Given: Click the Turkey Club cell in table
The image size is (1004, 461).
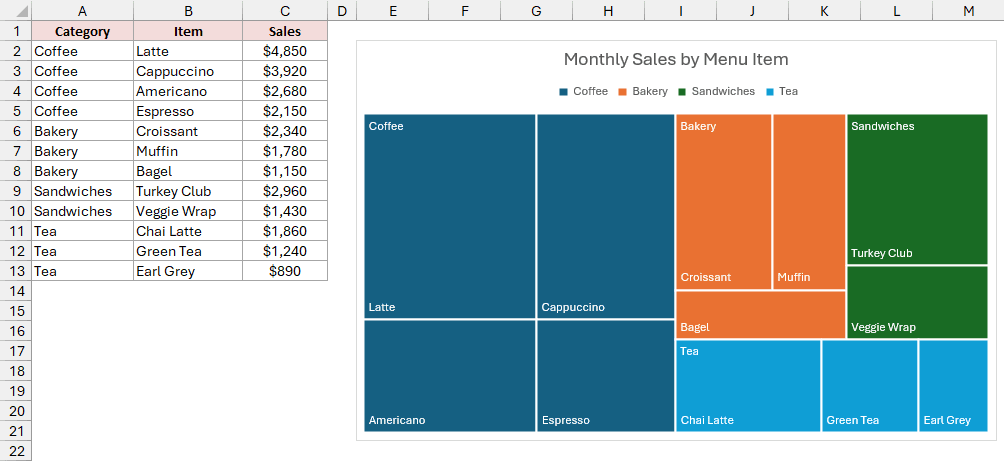Looking at the screenshot, I should point(188,191).
